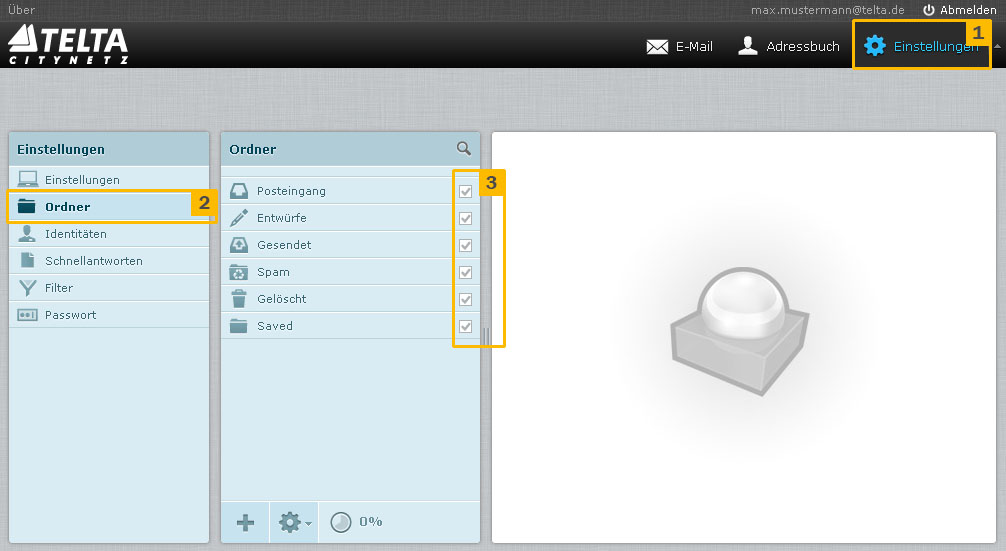Click the document icon beside Schnellantworten
Viewport: 1006px width, 551px height.
[x=28, y=260]
